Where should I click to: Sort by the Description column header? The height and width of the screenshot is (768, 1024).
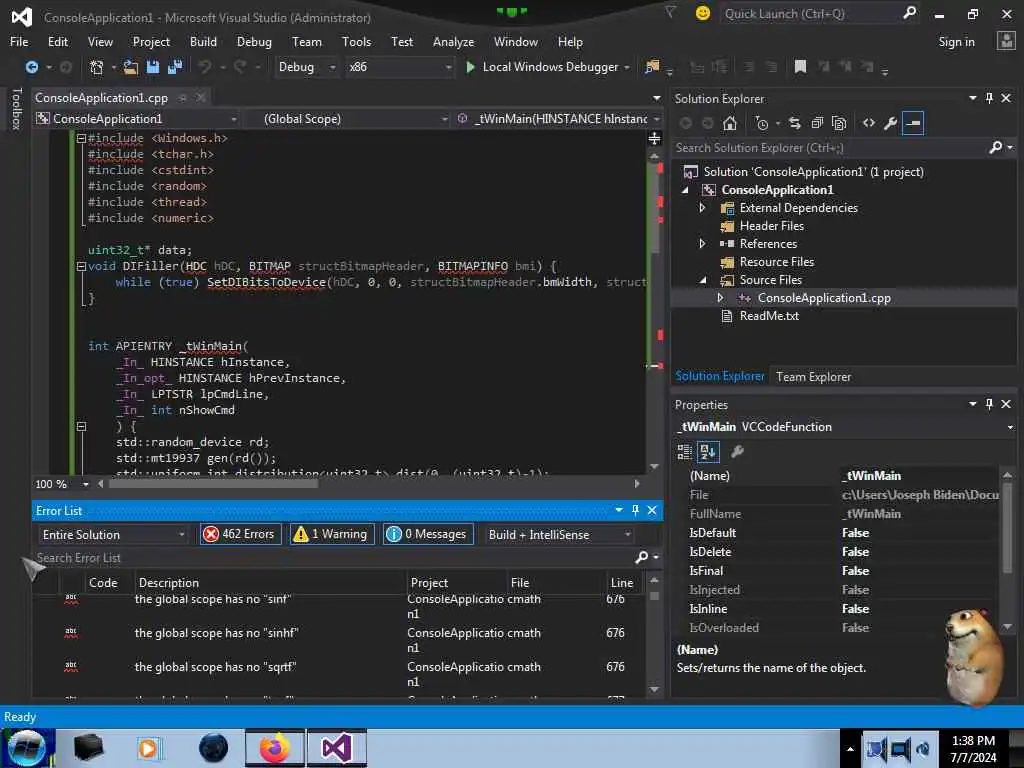[168, 583]
